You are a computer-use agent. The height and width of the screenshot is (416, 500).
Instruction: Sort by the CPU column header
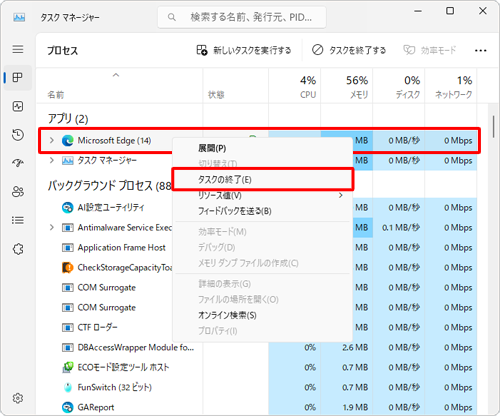click(x=295, y=87)
